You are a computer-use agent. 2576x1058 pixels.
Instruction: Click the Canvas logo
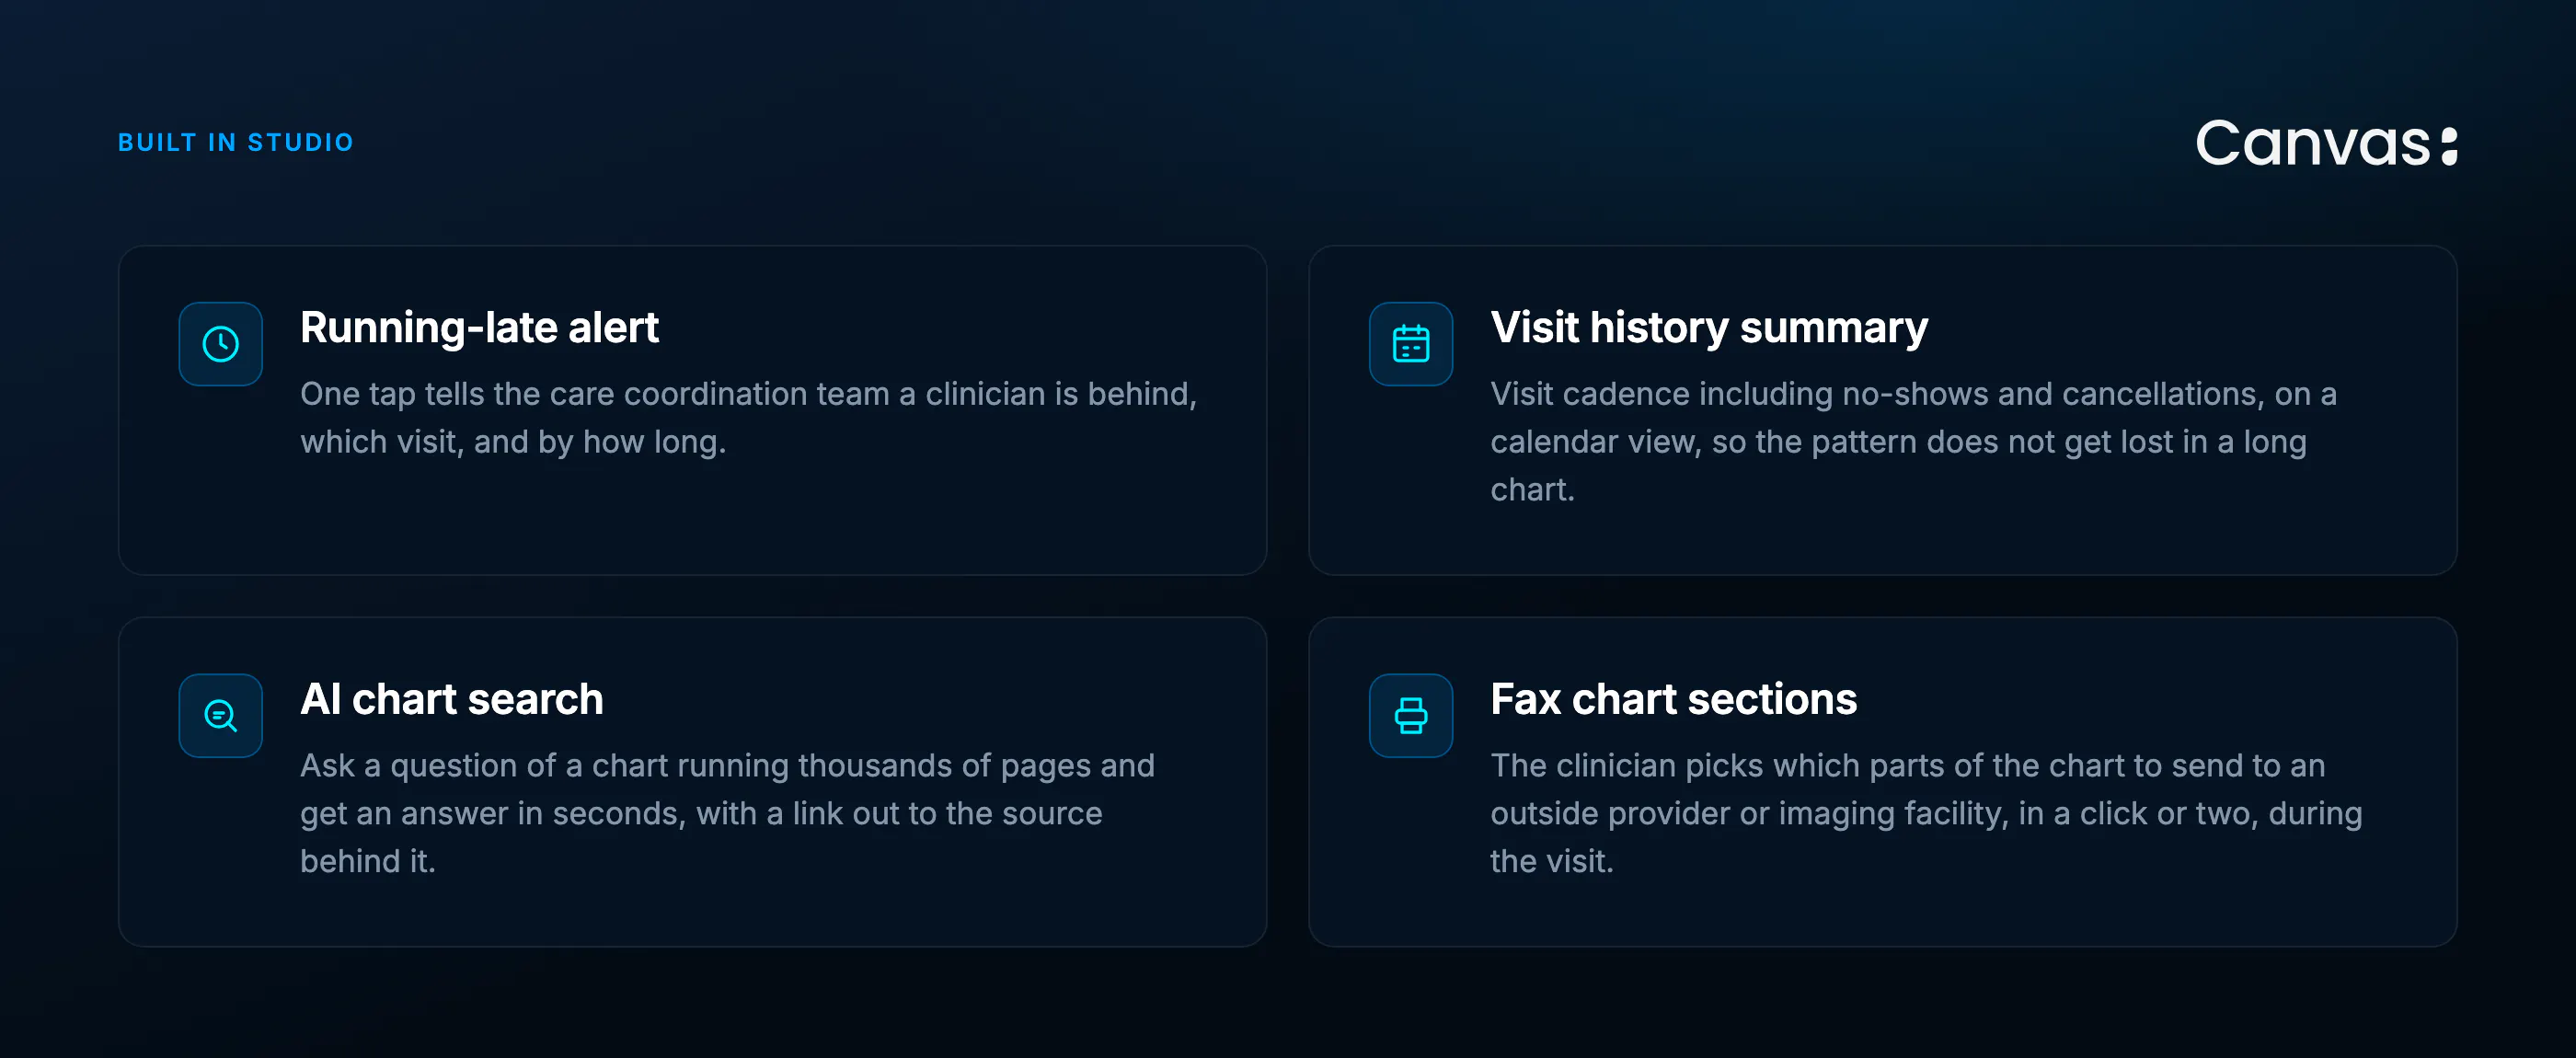(2326, 144)
